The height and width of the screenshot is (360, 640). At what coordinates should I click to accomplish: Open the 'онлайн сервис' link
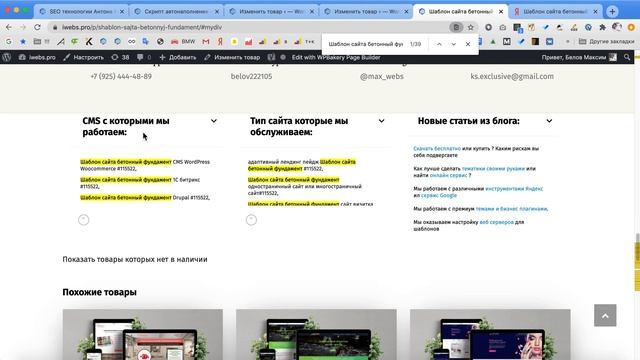448,175
